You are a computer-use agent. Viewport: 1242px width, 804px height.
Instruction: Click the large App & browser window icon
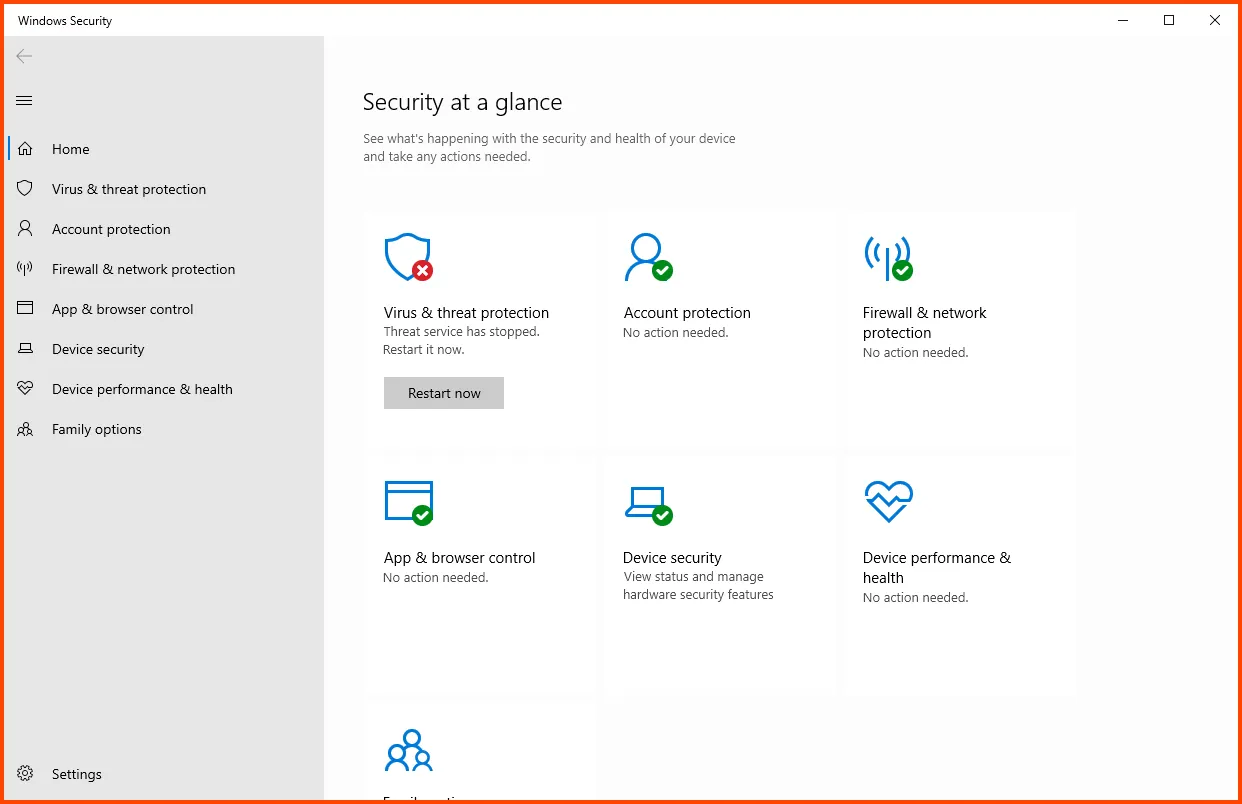(408, 503)
